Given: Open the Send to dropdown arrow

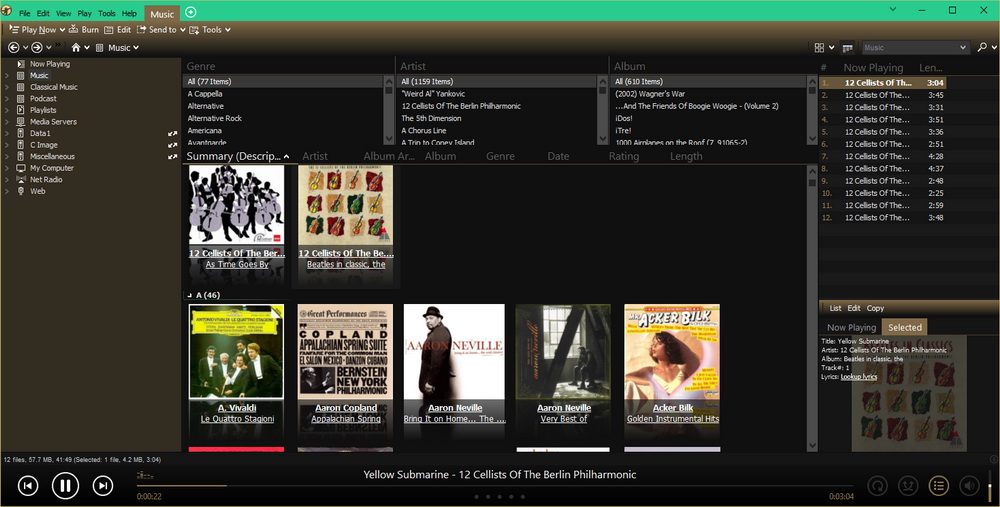Looking at the screenshot, I should [183, 30].
